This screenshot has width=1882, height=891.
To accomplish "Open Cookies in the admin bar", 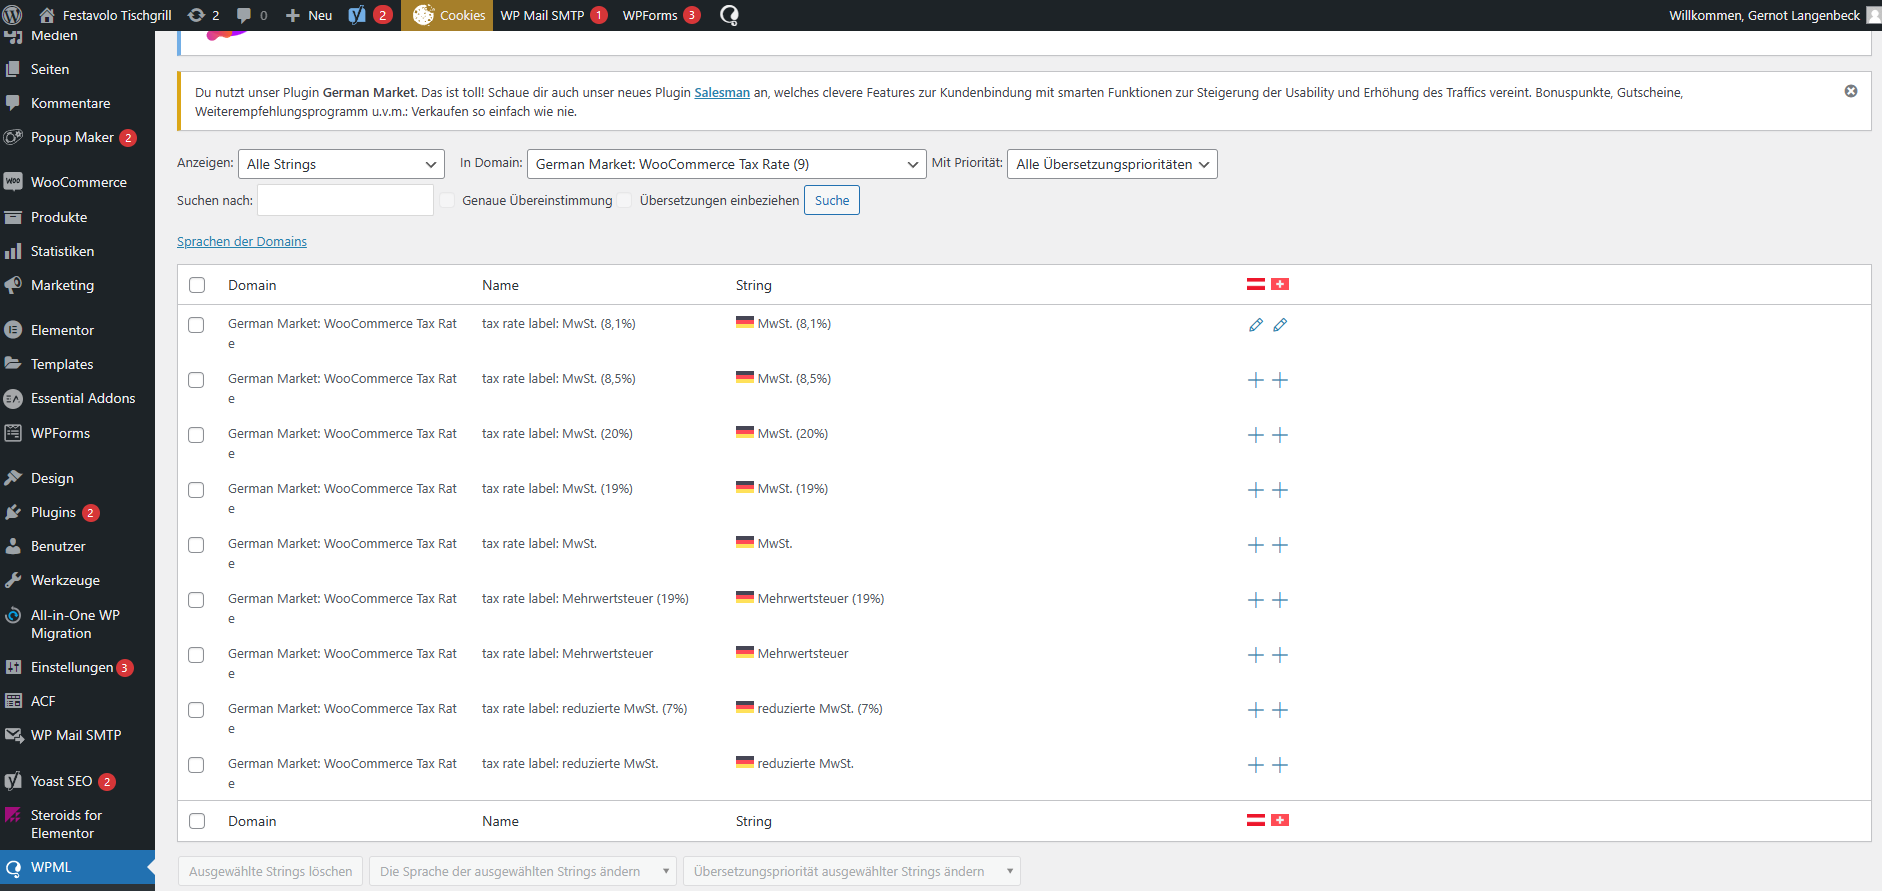I will click(x=447, y=15).
